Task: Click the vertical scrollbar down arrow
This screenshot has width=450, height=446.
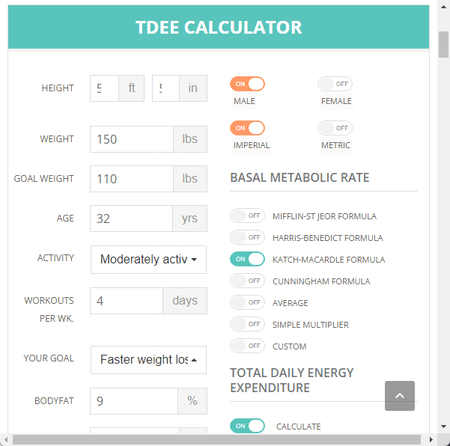Action: (443, 426)
